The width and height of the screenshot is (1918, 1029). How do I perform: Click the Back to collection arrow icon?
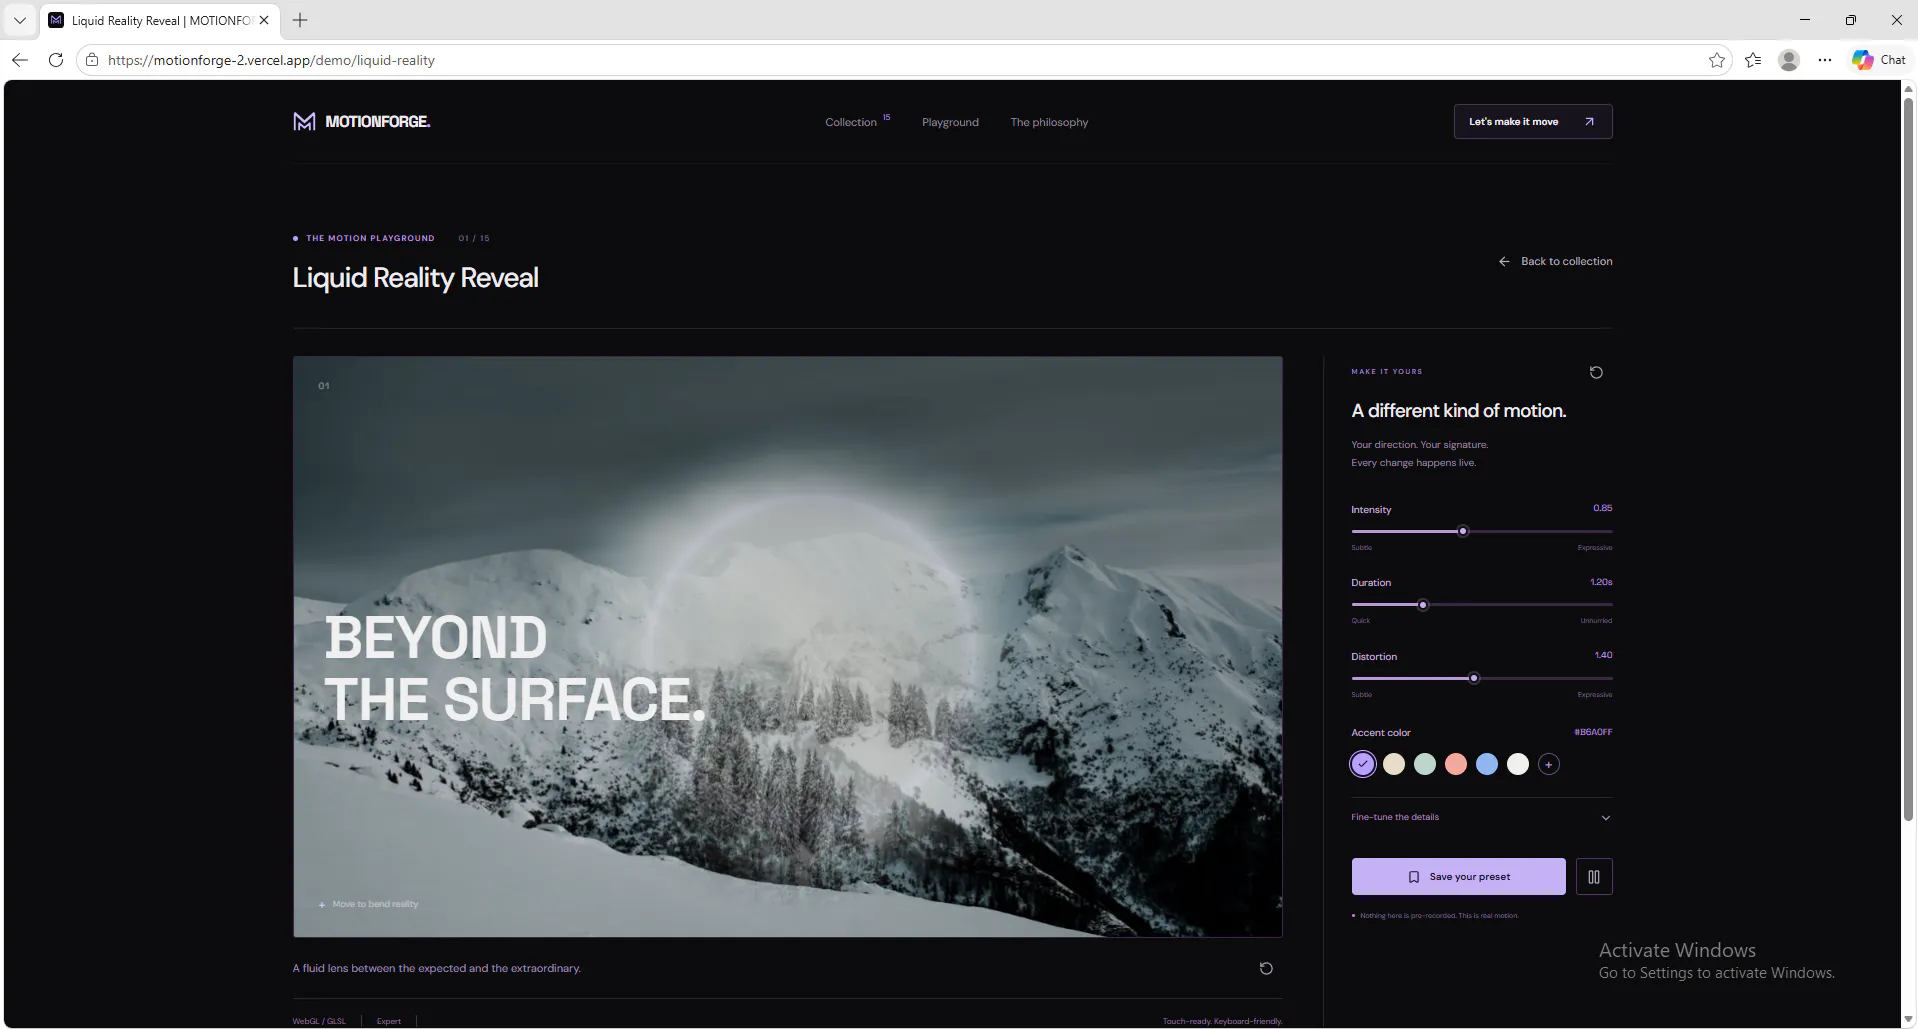point(1504,261)
